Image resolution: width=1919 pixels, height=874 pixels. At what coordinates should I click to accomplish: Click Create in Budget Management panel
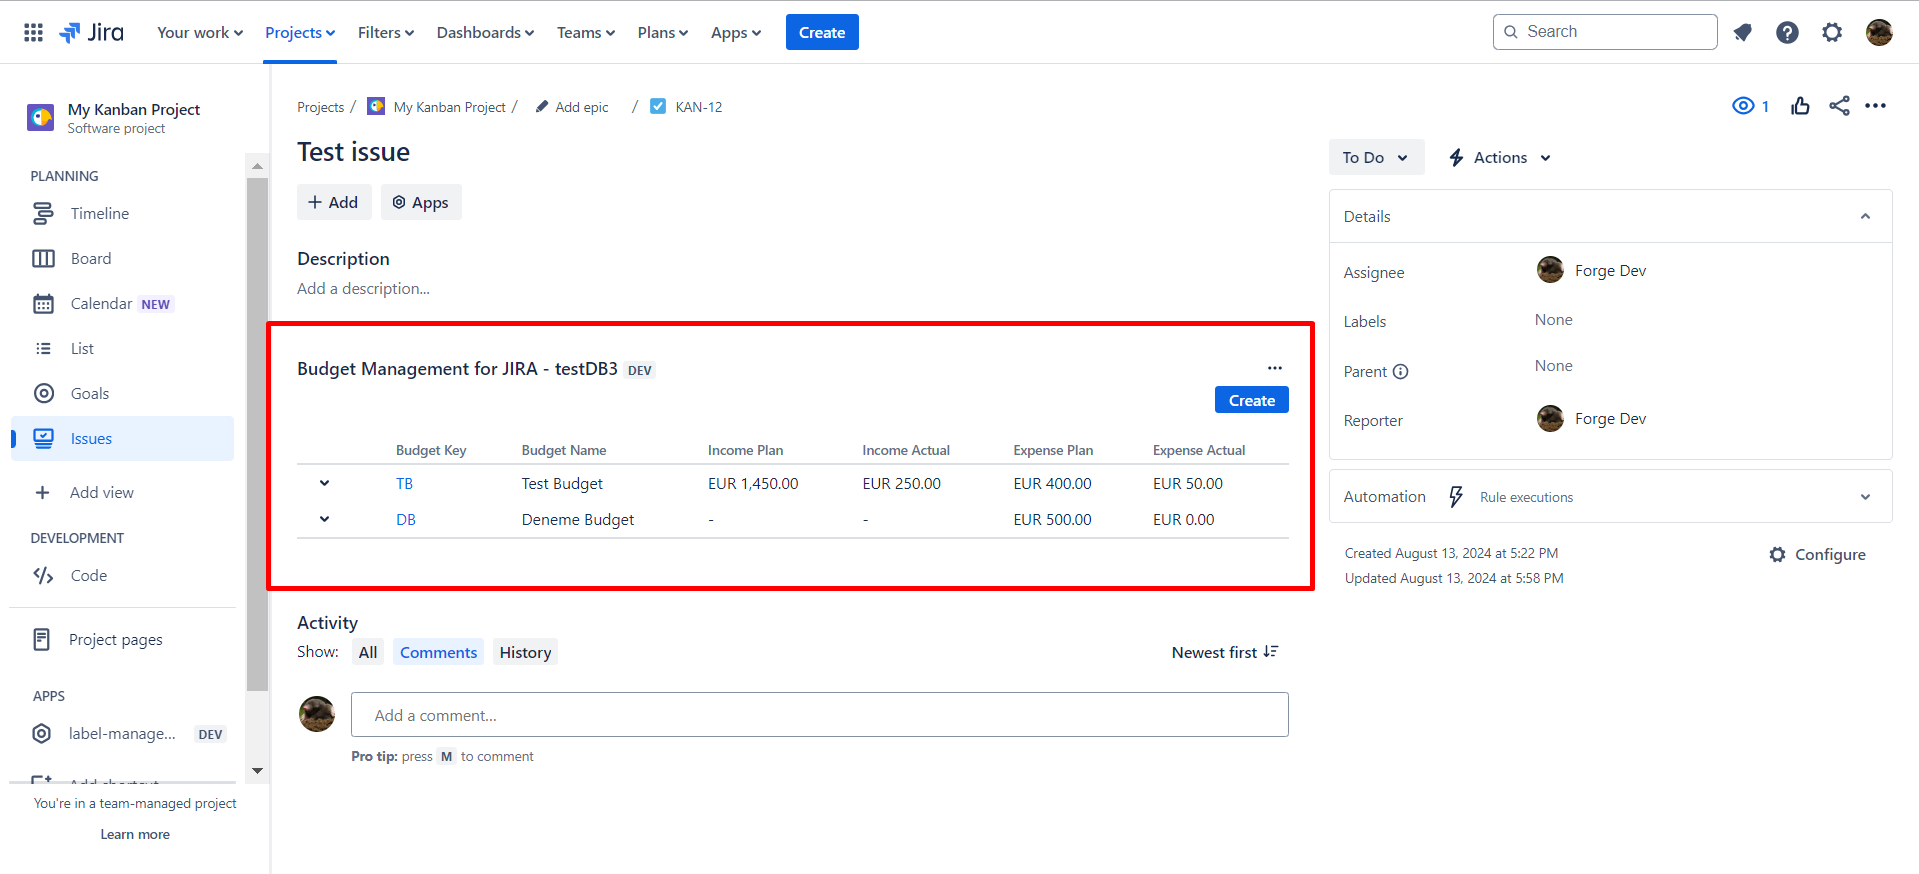point(1252,400)
